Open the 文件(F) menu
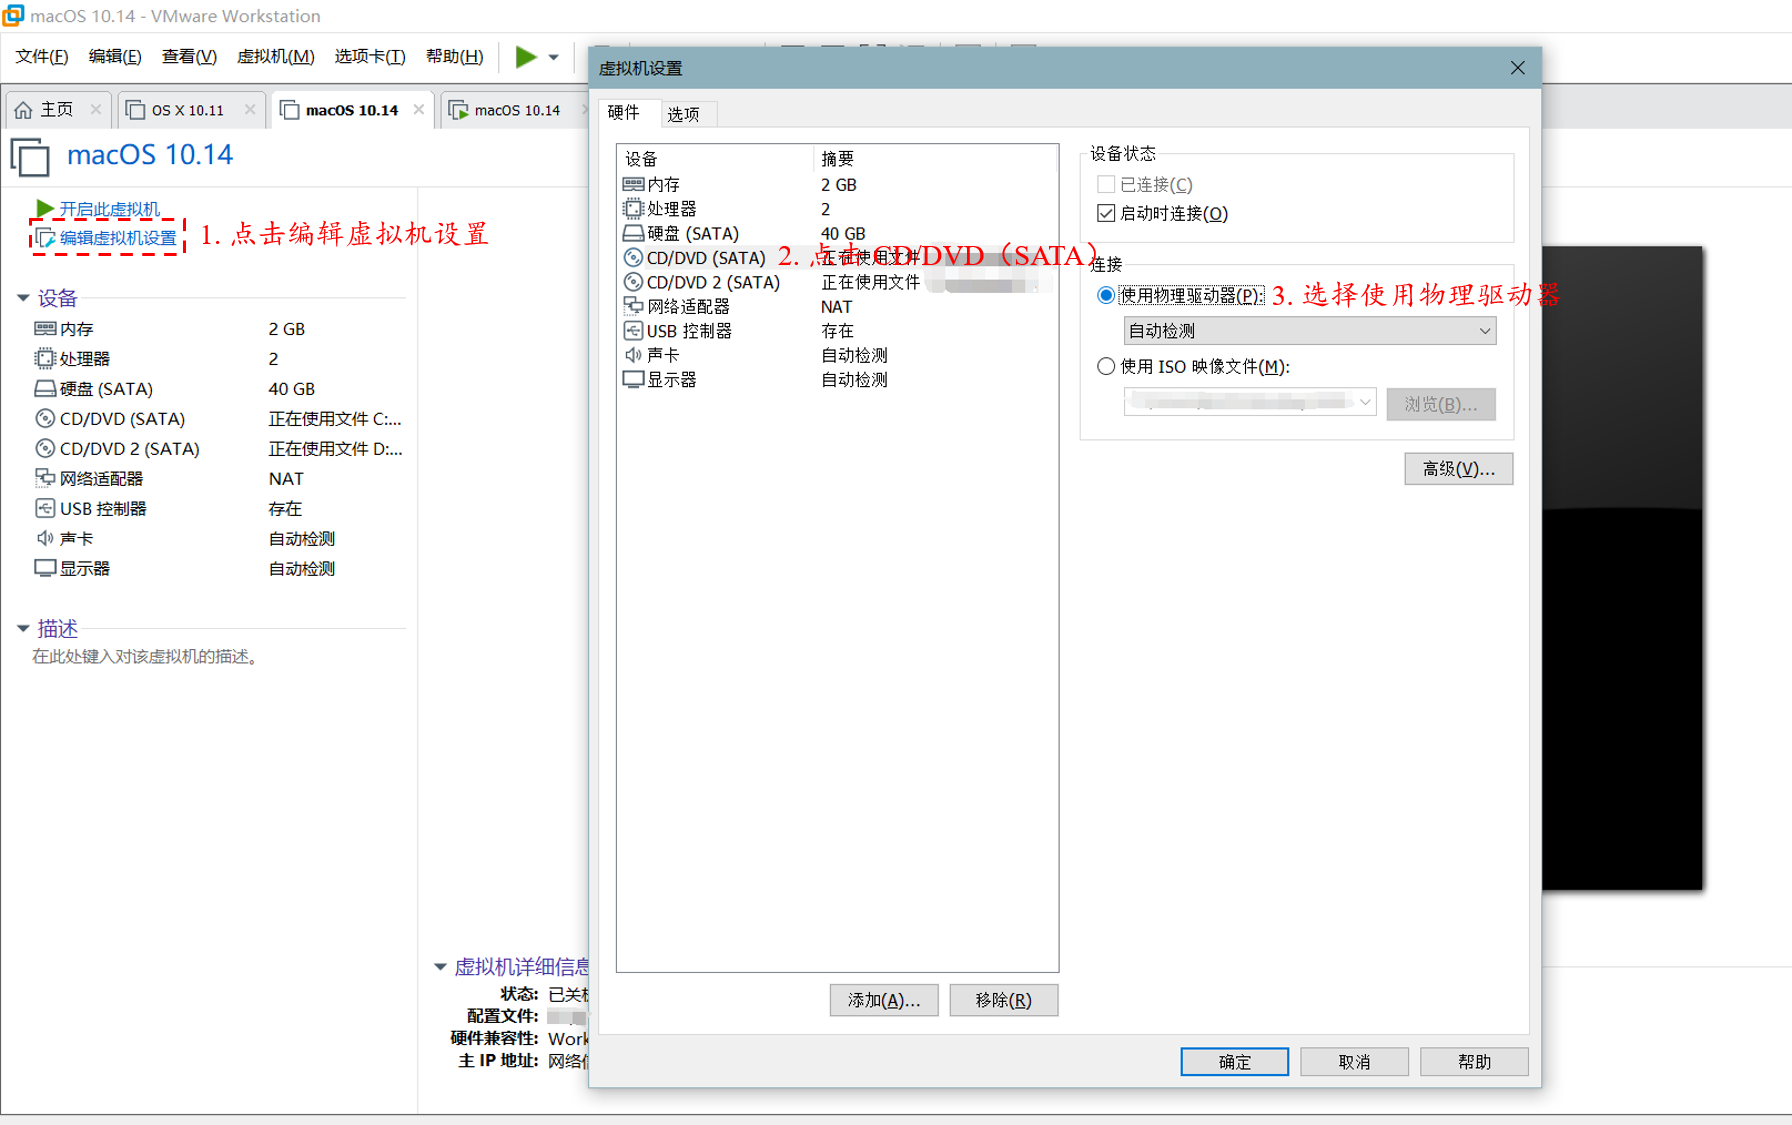The width and height of the screenshot is (1792, 1125). coord(42,57)
